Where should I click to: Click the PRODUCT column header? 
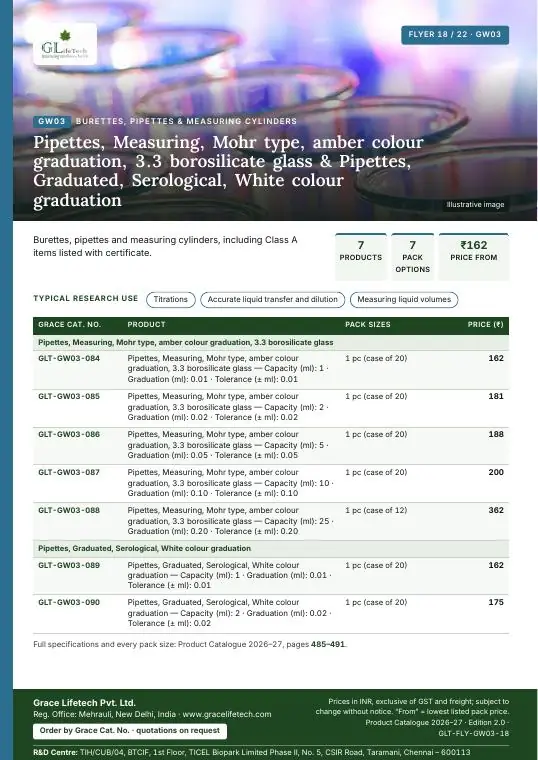146,325
